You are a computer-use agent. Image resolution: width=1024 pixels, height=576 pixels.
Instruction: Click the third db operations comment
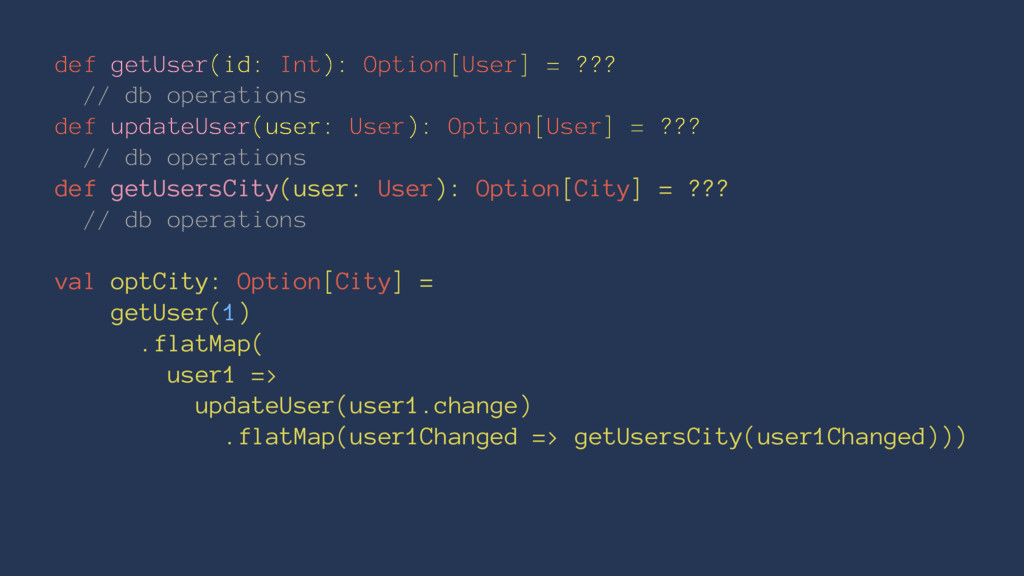point(195,220)
